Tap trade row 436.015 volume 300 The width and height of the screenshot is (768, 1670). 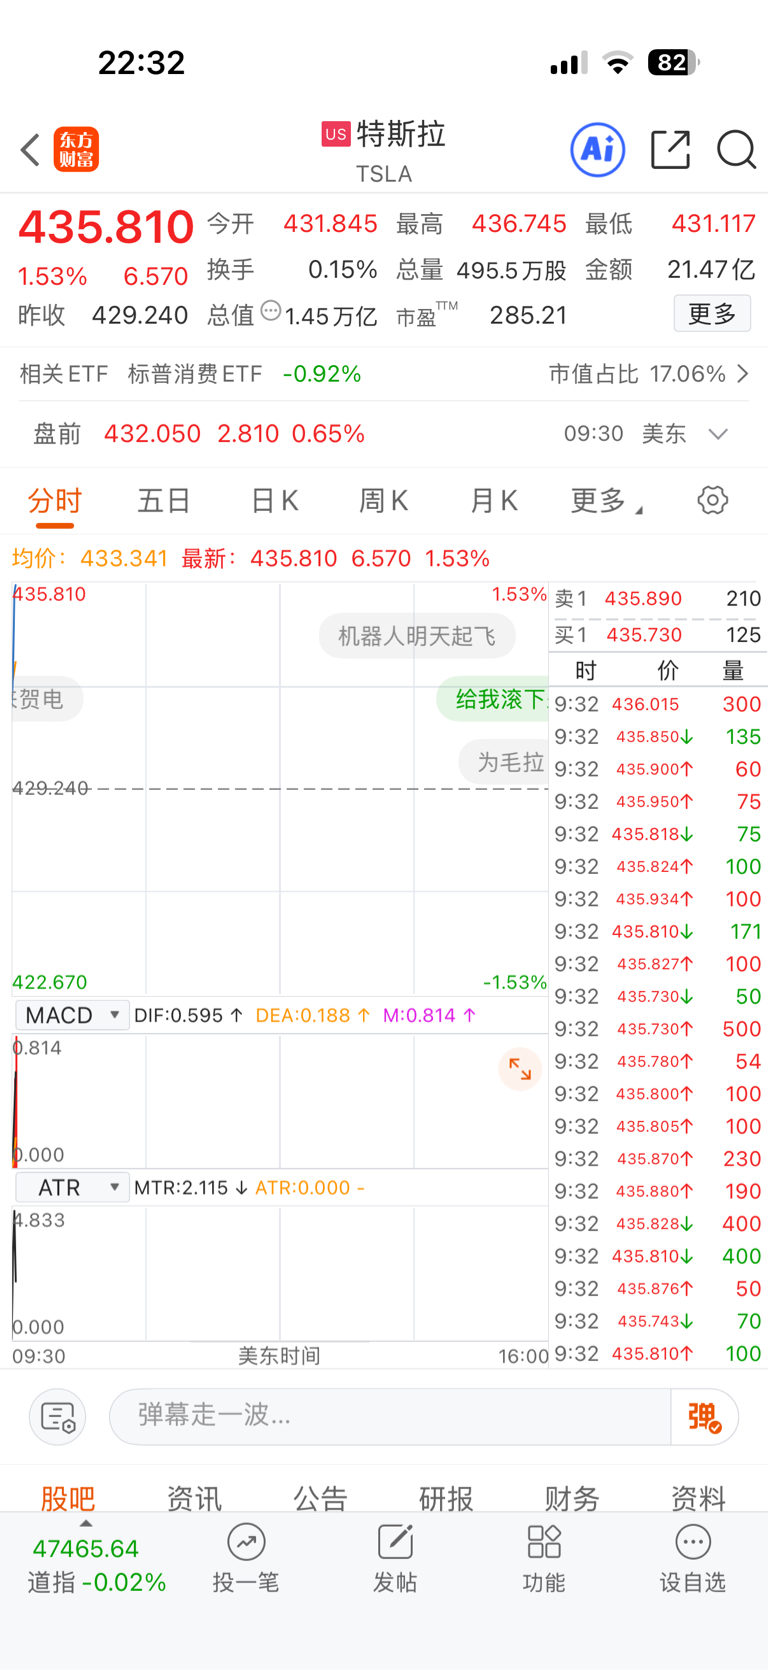pos(658,704)
